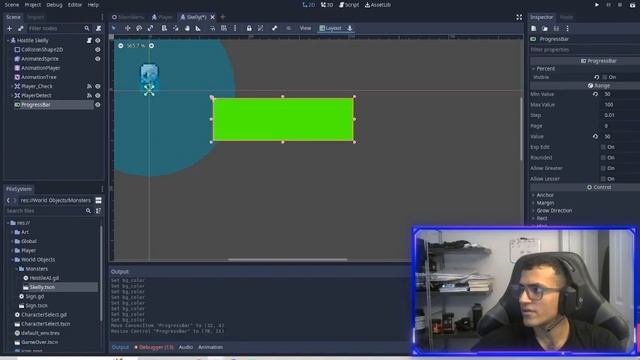The height and width of the screenshot is (360, 640).
Task: Select the Rotate Mode tool
Action: pos(139,28)
